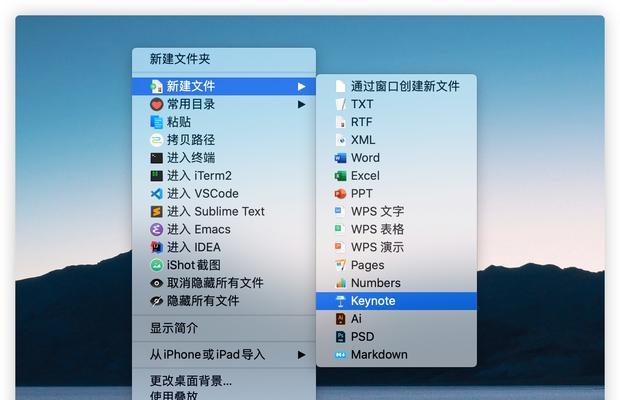Click the Excel text label
The height and width of the screenshot is (400, 620).
(365, 176)
